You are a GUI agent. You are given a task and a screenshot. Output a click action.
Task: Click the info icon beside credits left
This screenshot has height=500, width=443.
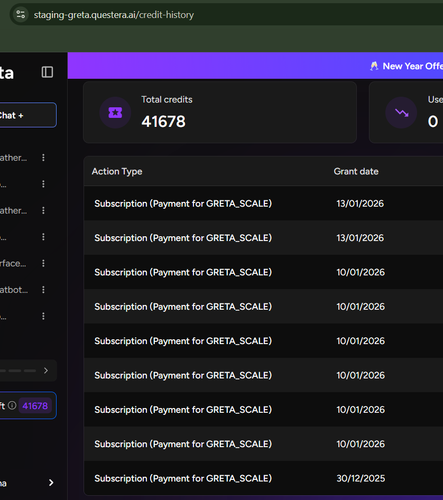point(12,405)
